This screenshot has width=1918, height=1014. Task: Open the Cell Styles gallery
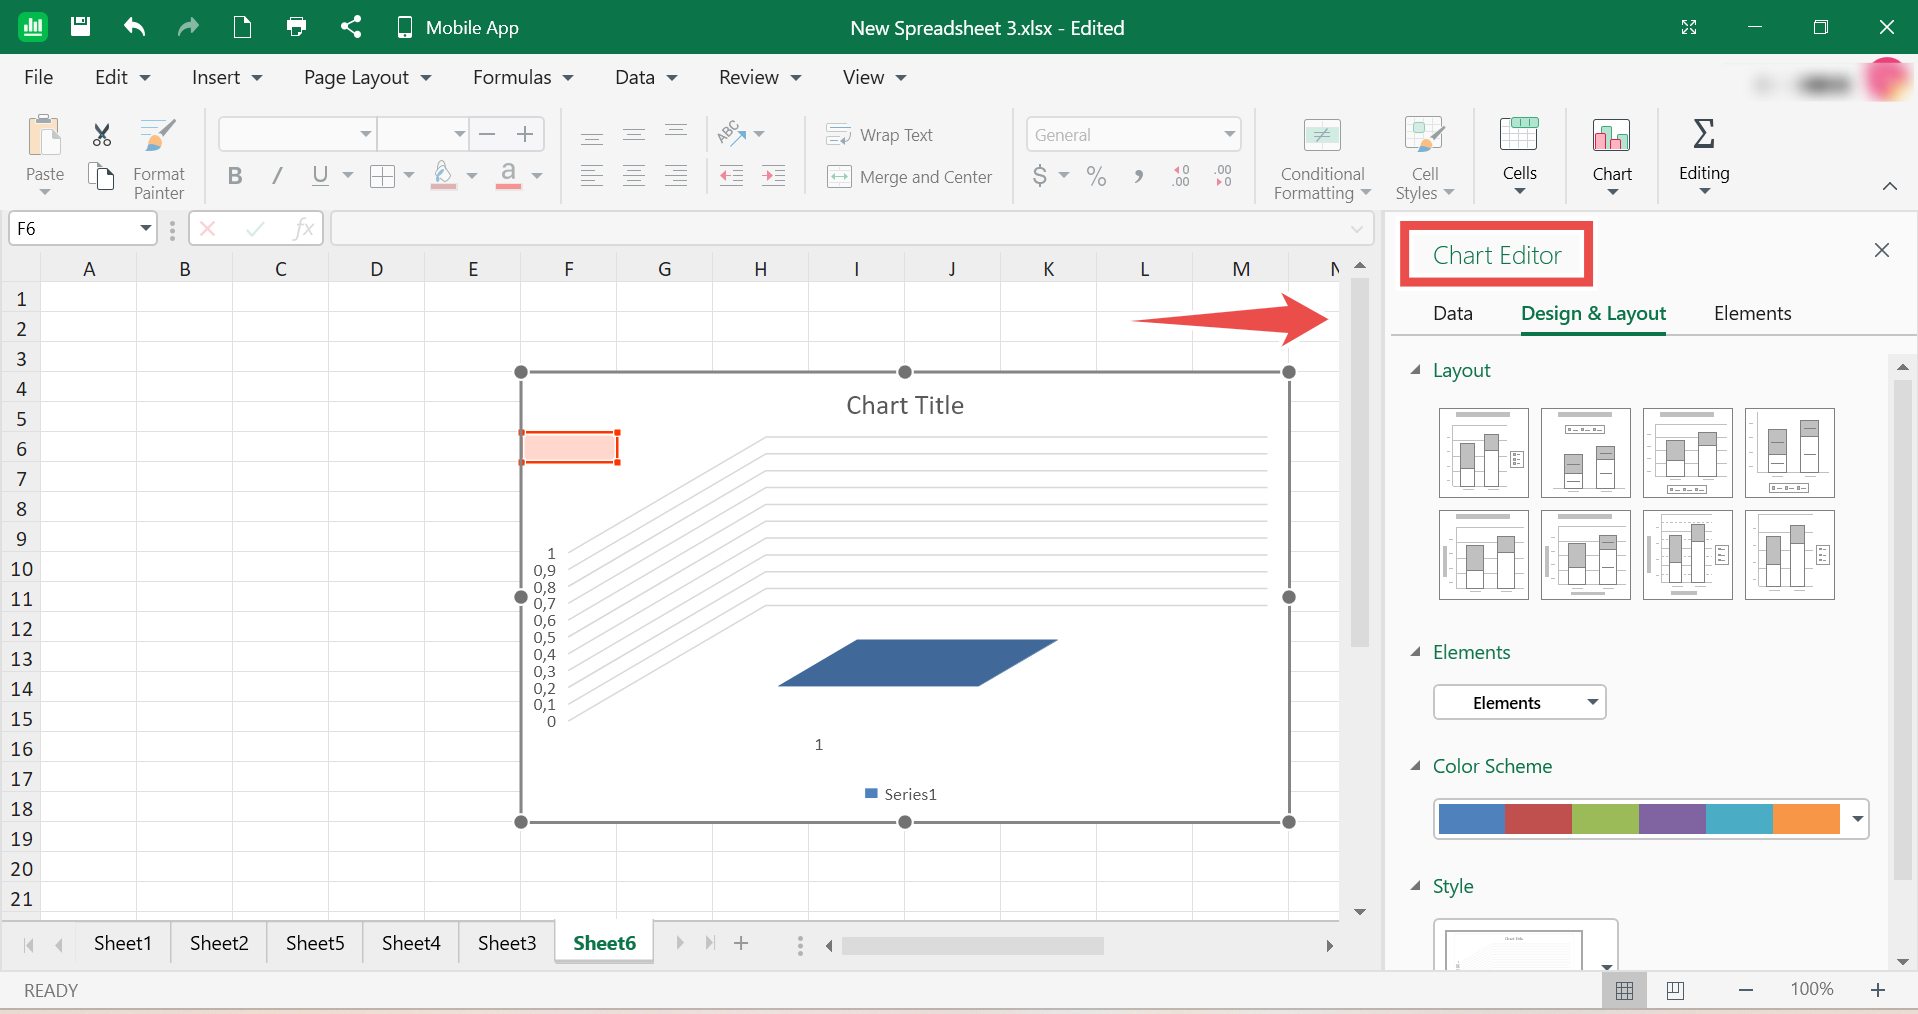click(1425, 158)
